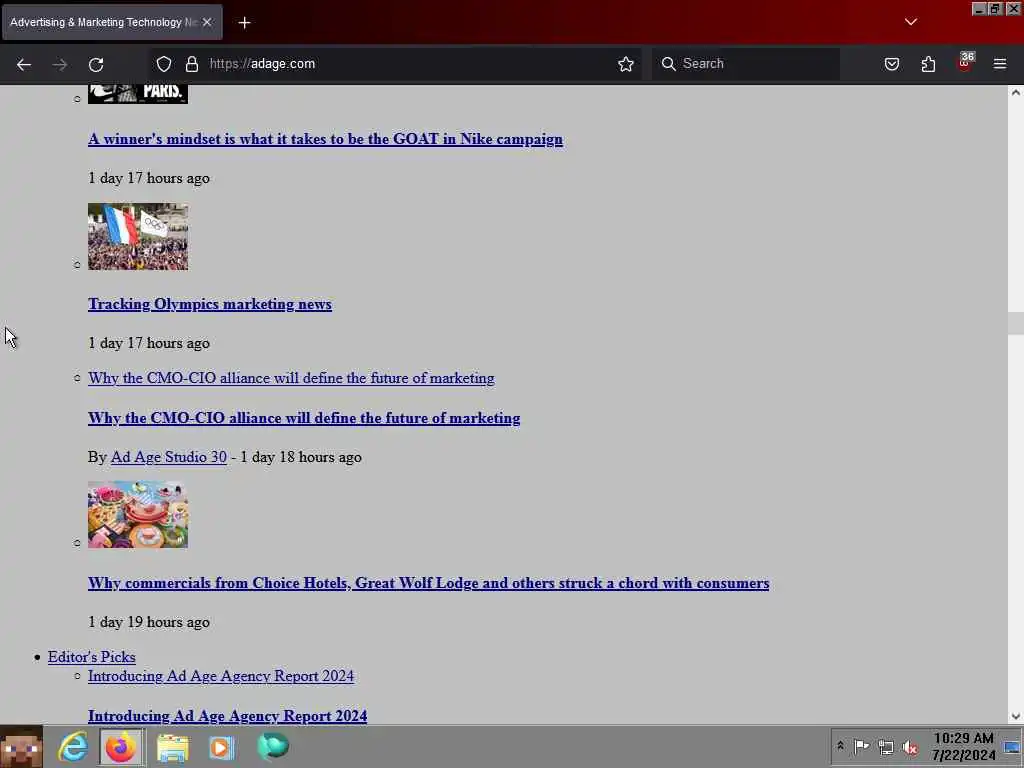The height and width of the screenshot is (768, 1024).
Task: Open the Start menu Minecraft-face button
Action: [x=22, y=747]
